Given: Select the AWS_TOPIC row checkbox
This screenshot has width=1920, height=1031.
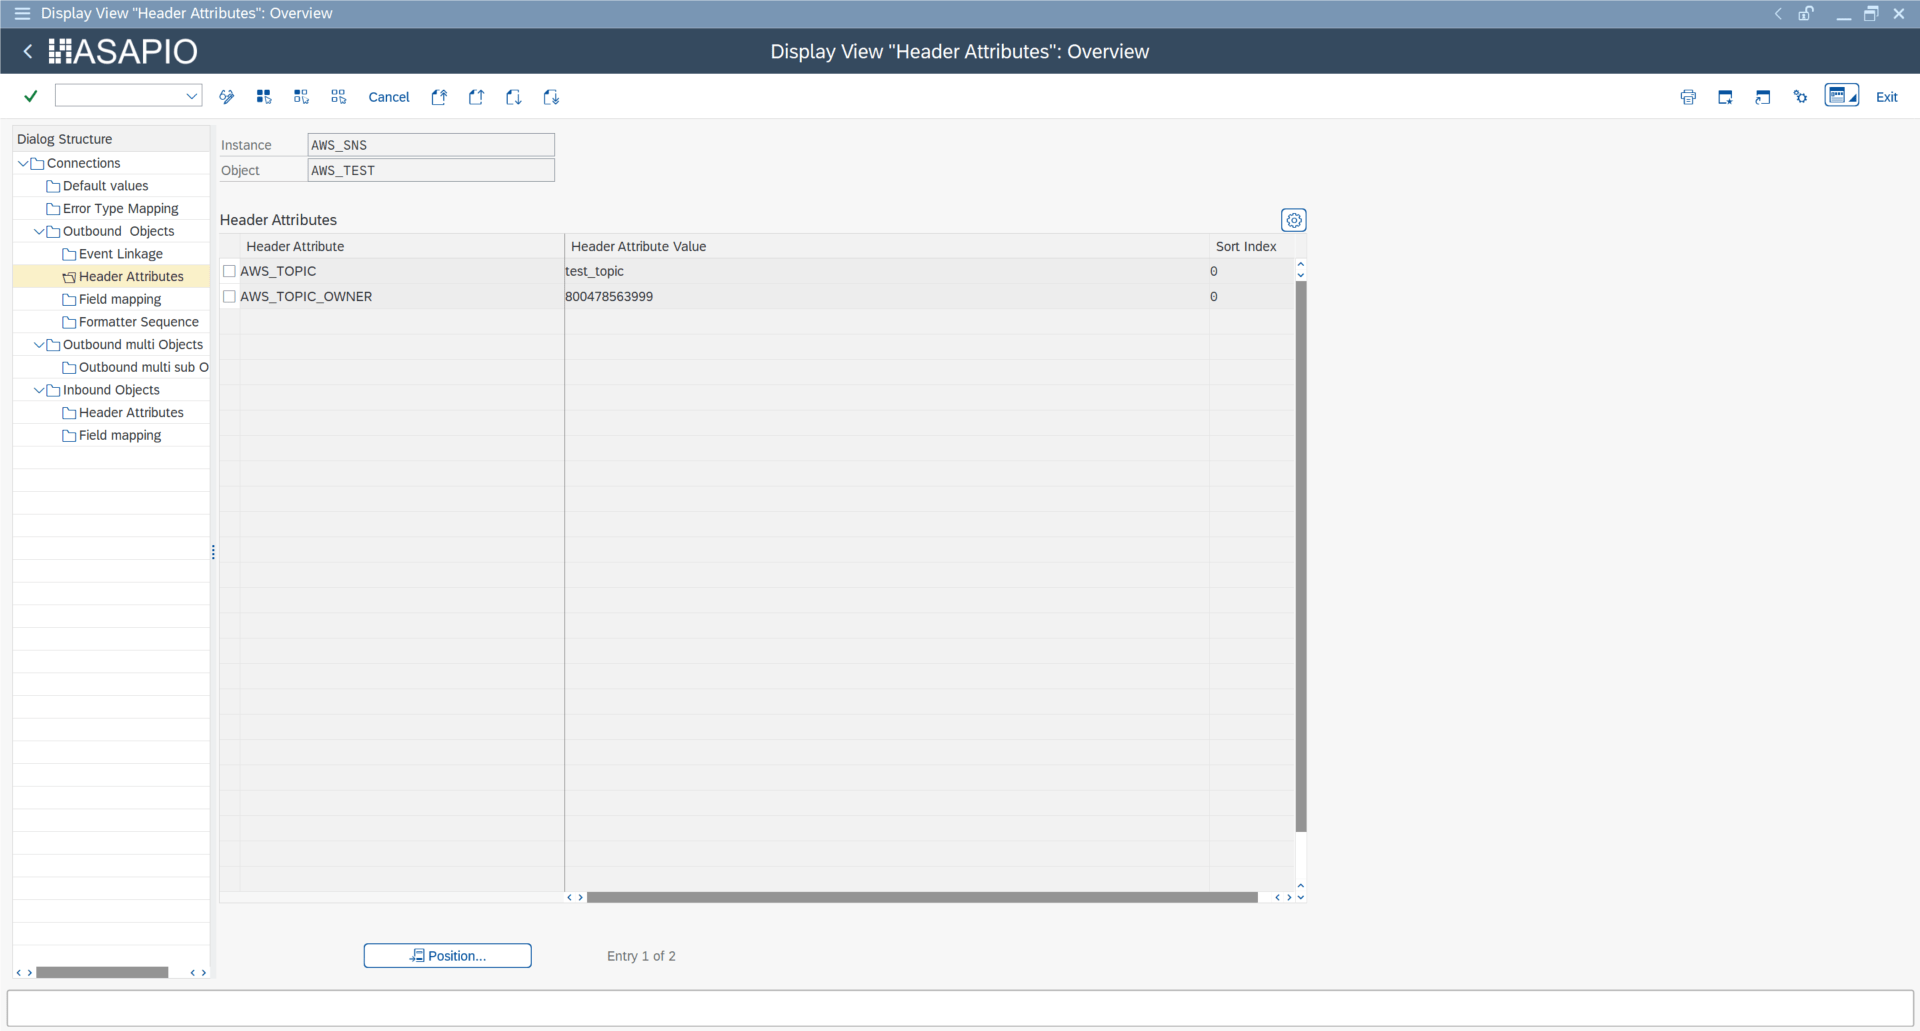Looking at the screenshot, I should pos(229,271).
